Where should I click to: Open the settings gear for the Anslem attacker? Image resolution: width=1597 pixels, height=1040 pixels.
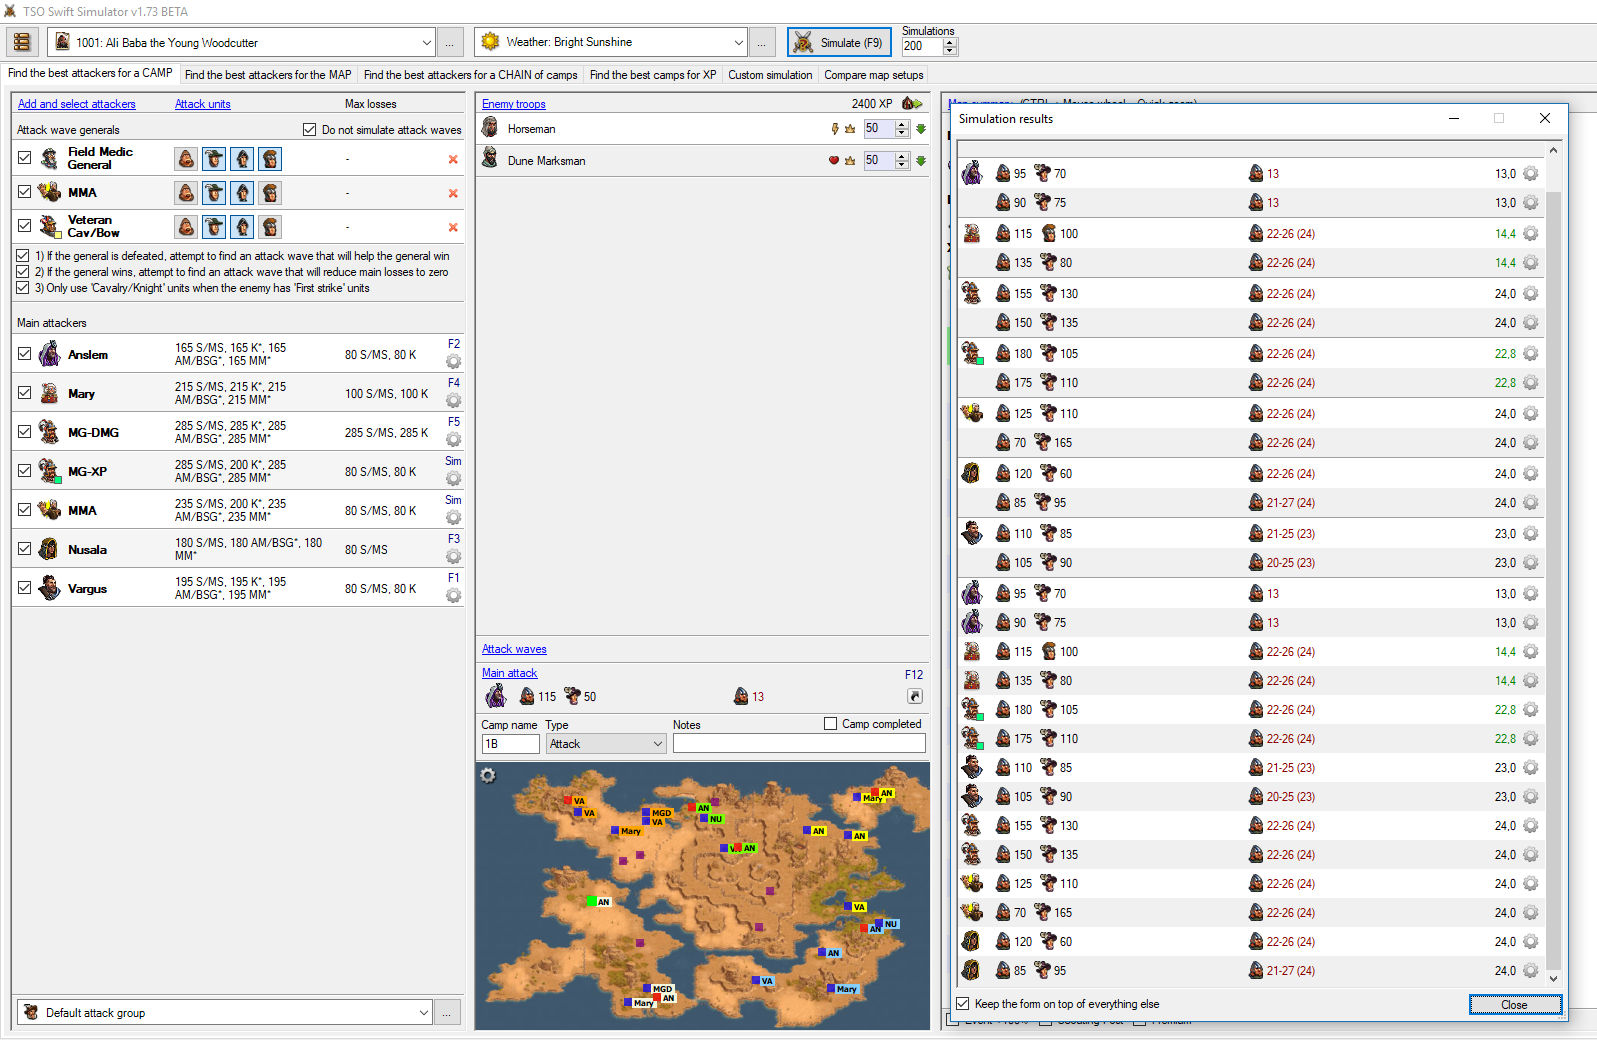(453, 362)
